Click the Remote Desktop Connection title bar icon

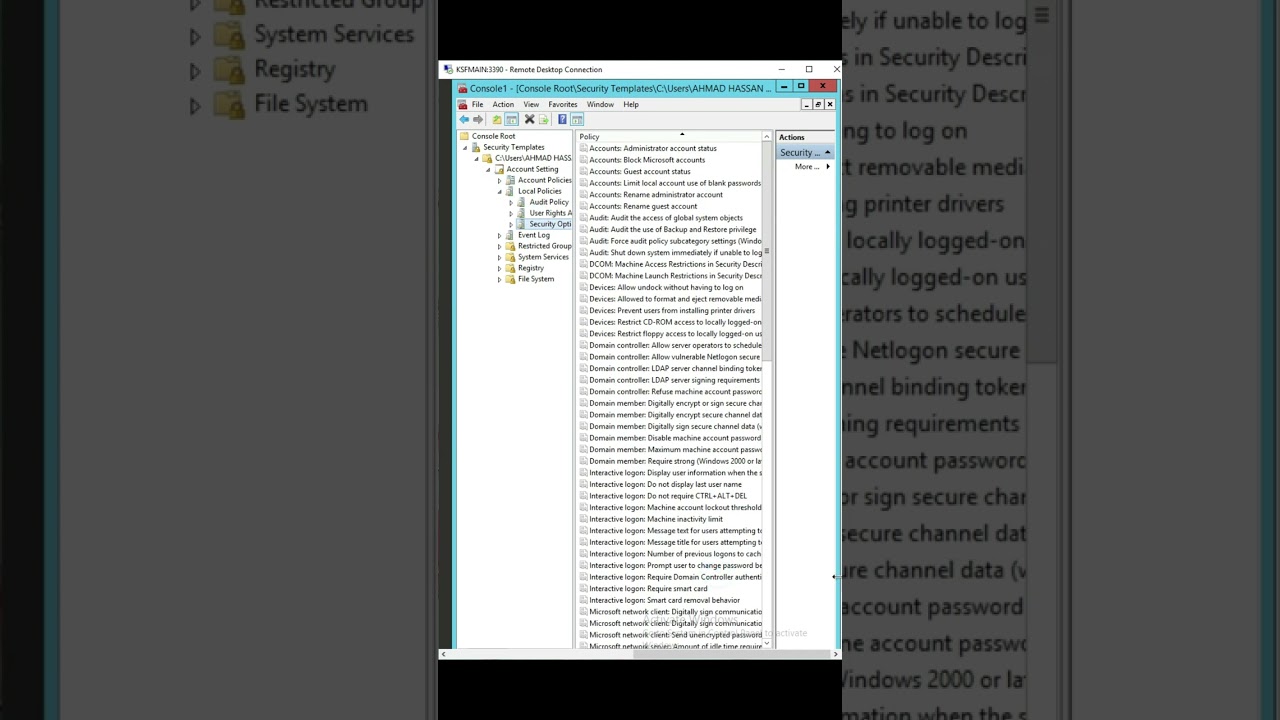click(448, 69)
